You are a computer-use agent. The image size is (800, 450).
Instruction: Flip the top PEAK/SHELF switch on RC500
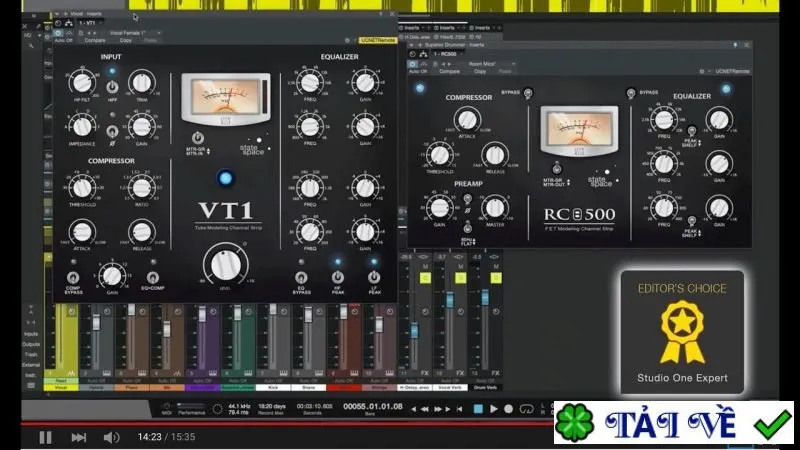pyautogui.click(x=691, y=131)
